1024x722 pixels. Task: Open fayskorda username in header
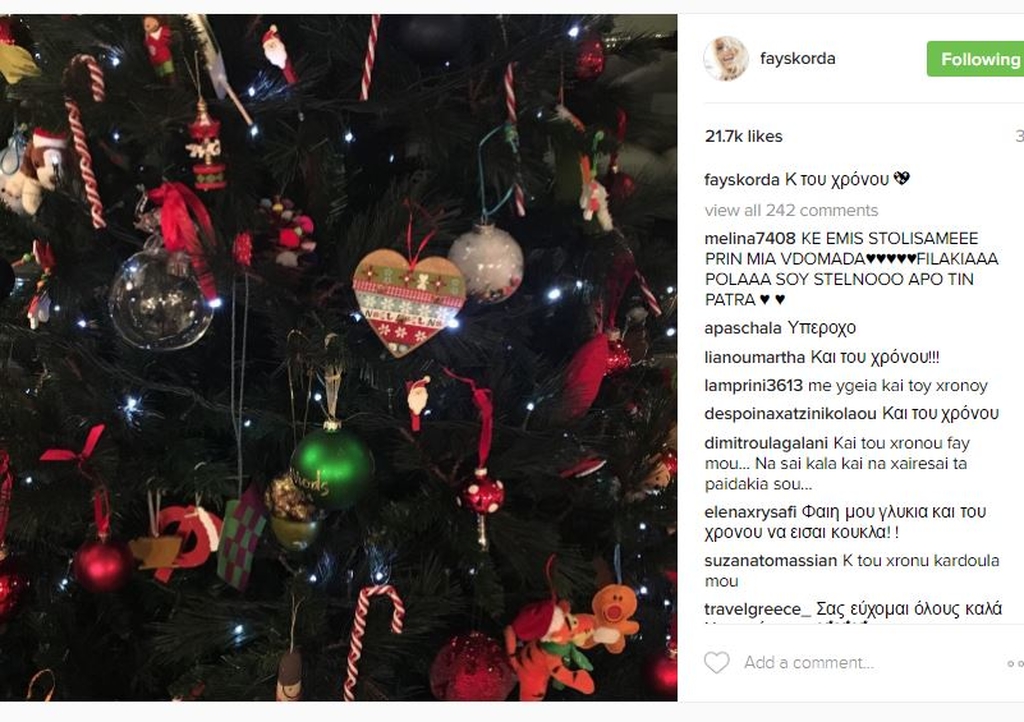click(x=797, y=58)
